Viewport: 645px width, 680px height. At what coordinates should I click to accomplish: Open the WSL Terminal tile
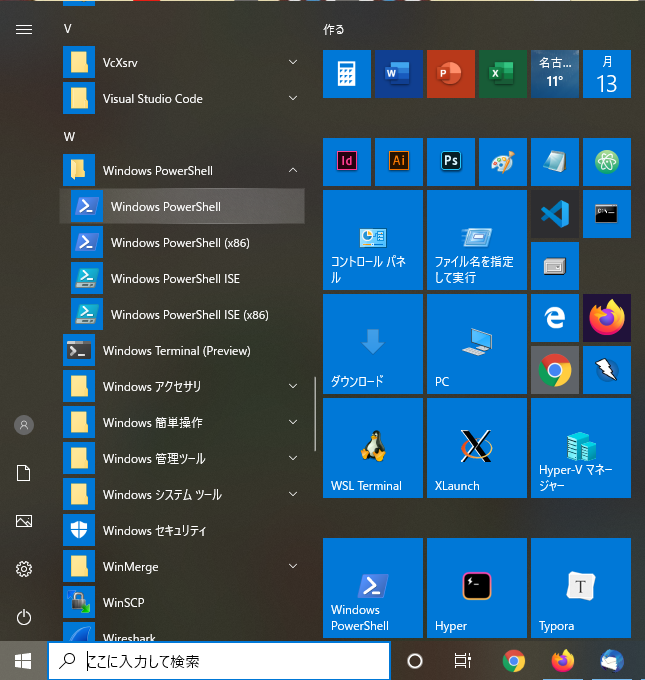(x=373, y=448)
